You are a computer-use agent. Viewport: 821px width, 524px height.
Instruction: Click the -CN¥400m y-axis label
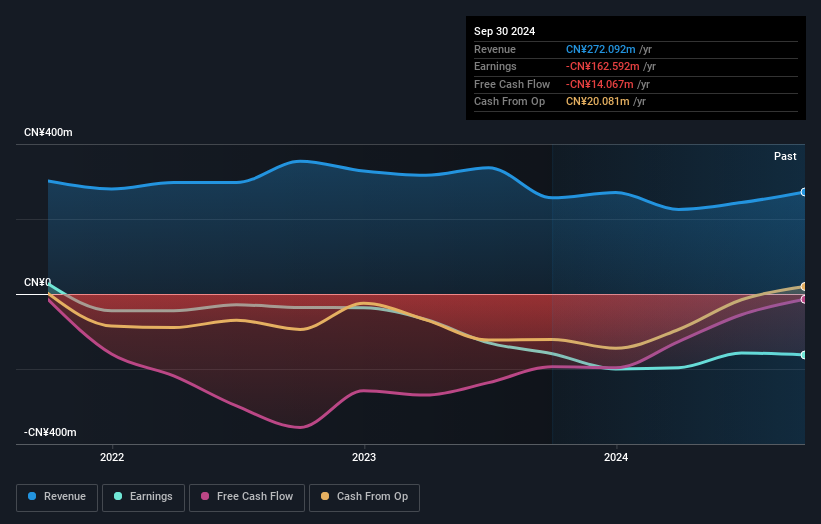(x=50, y=432)
